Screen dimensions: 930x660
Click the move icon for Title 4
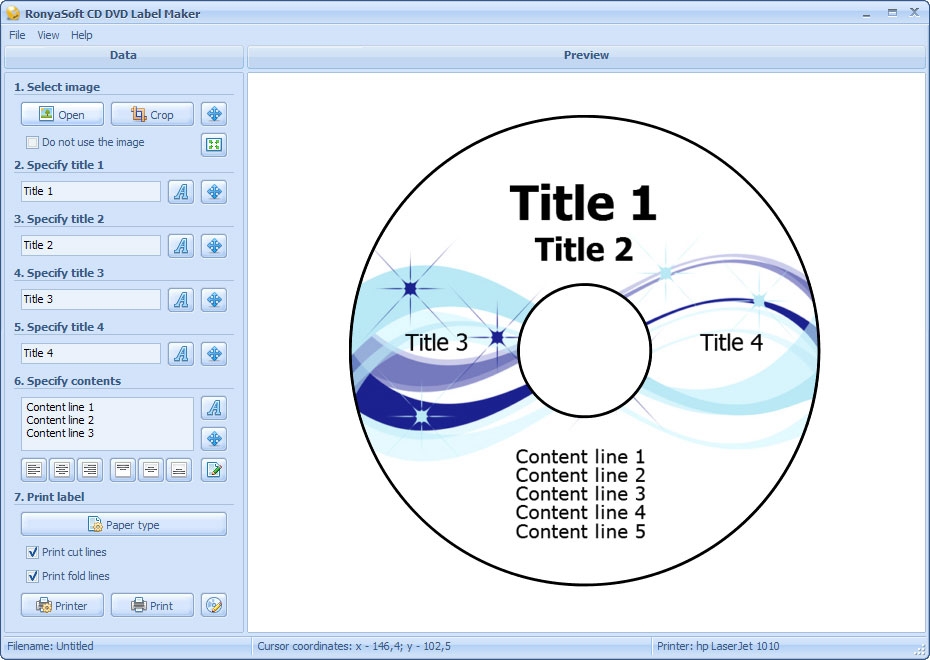(214, 353)
